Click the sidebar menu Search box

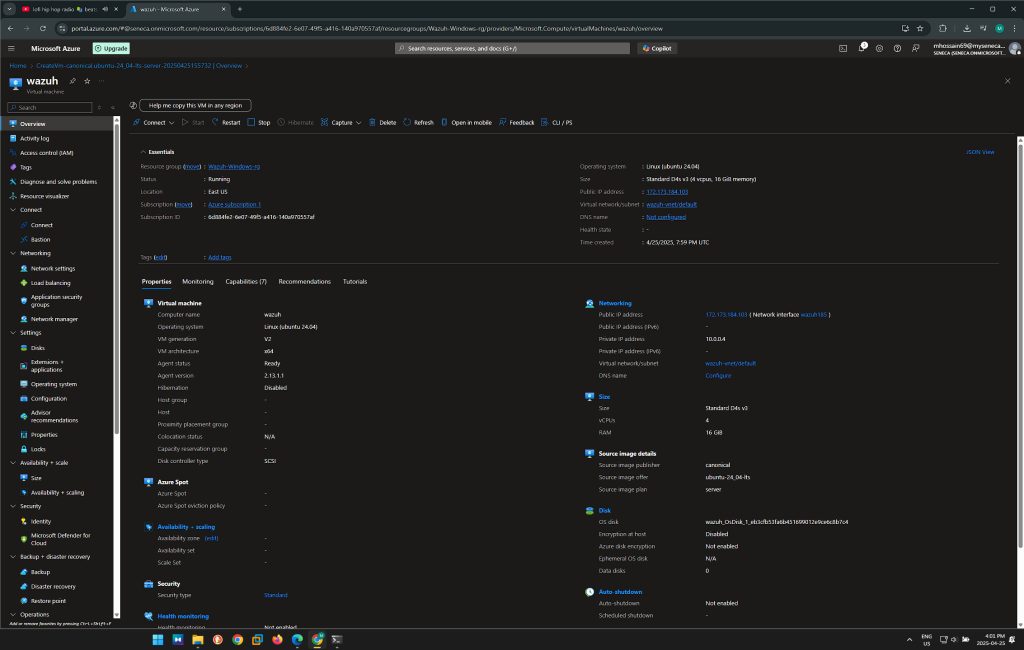click(50, 107)
